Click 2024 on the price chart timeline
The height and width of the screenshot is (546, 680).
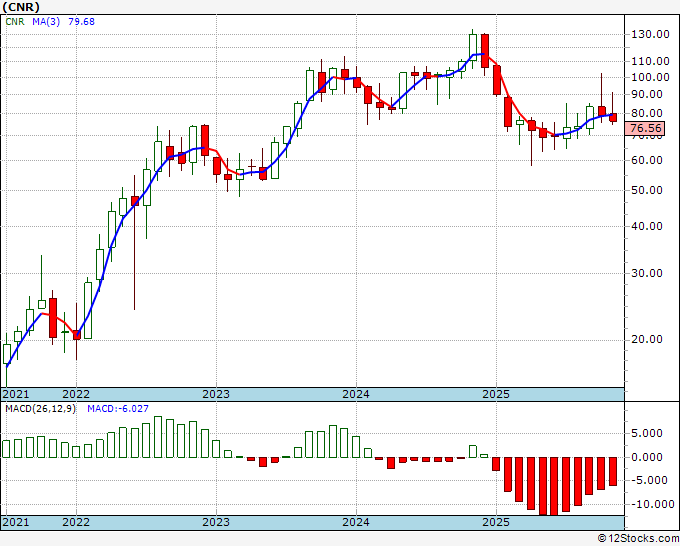(356, 395)
